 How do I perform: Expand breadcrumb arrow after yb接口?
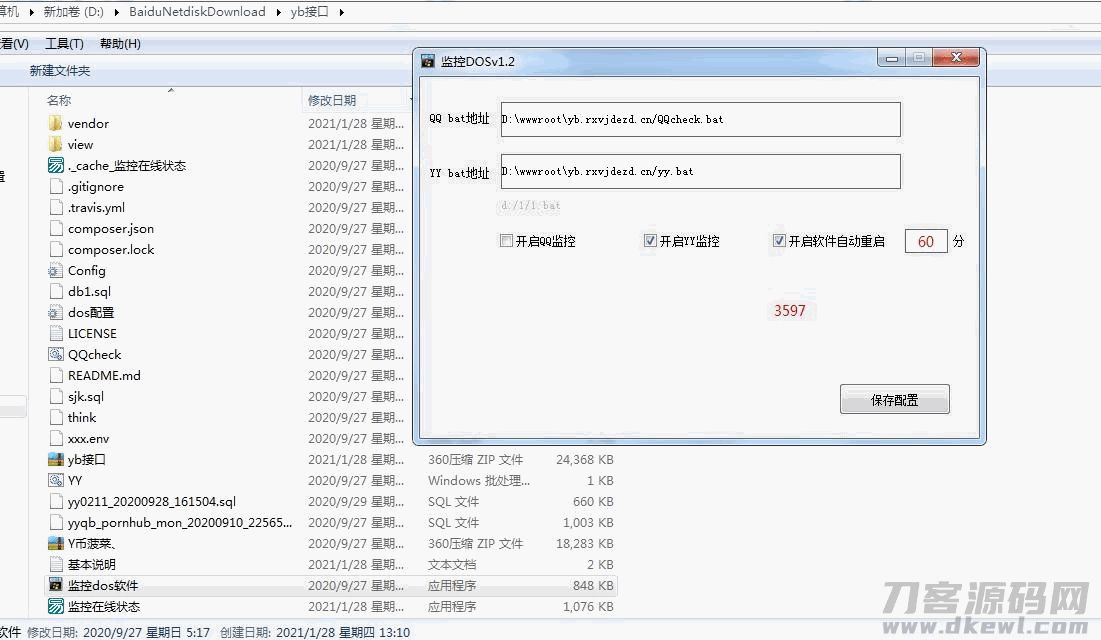[342, 12]
